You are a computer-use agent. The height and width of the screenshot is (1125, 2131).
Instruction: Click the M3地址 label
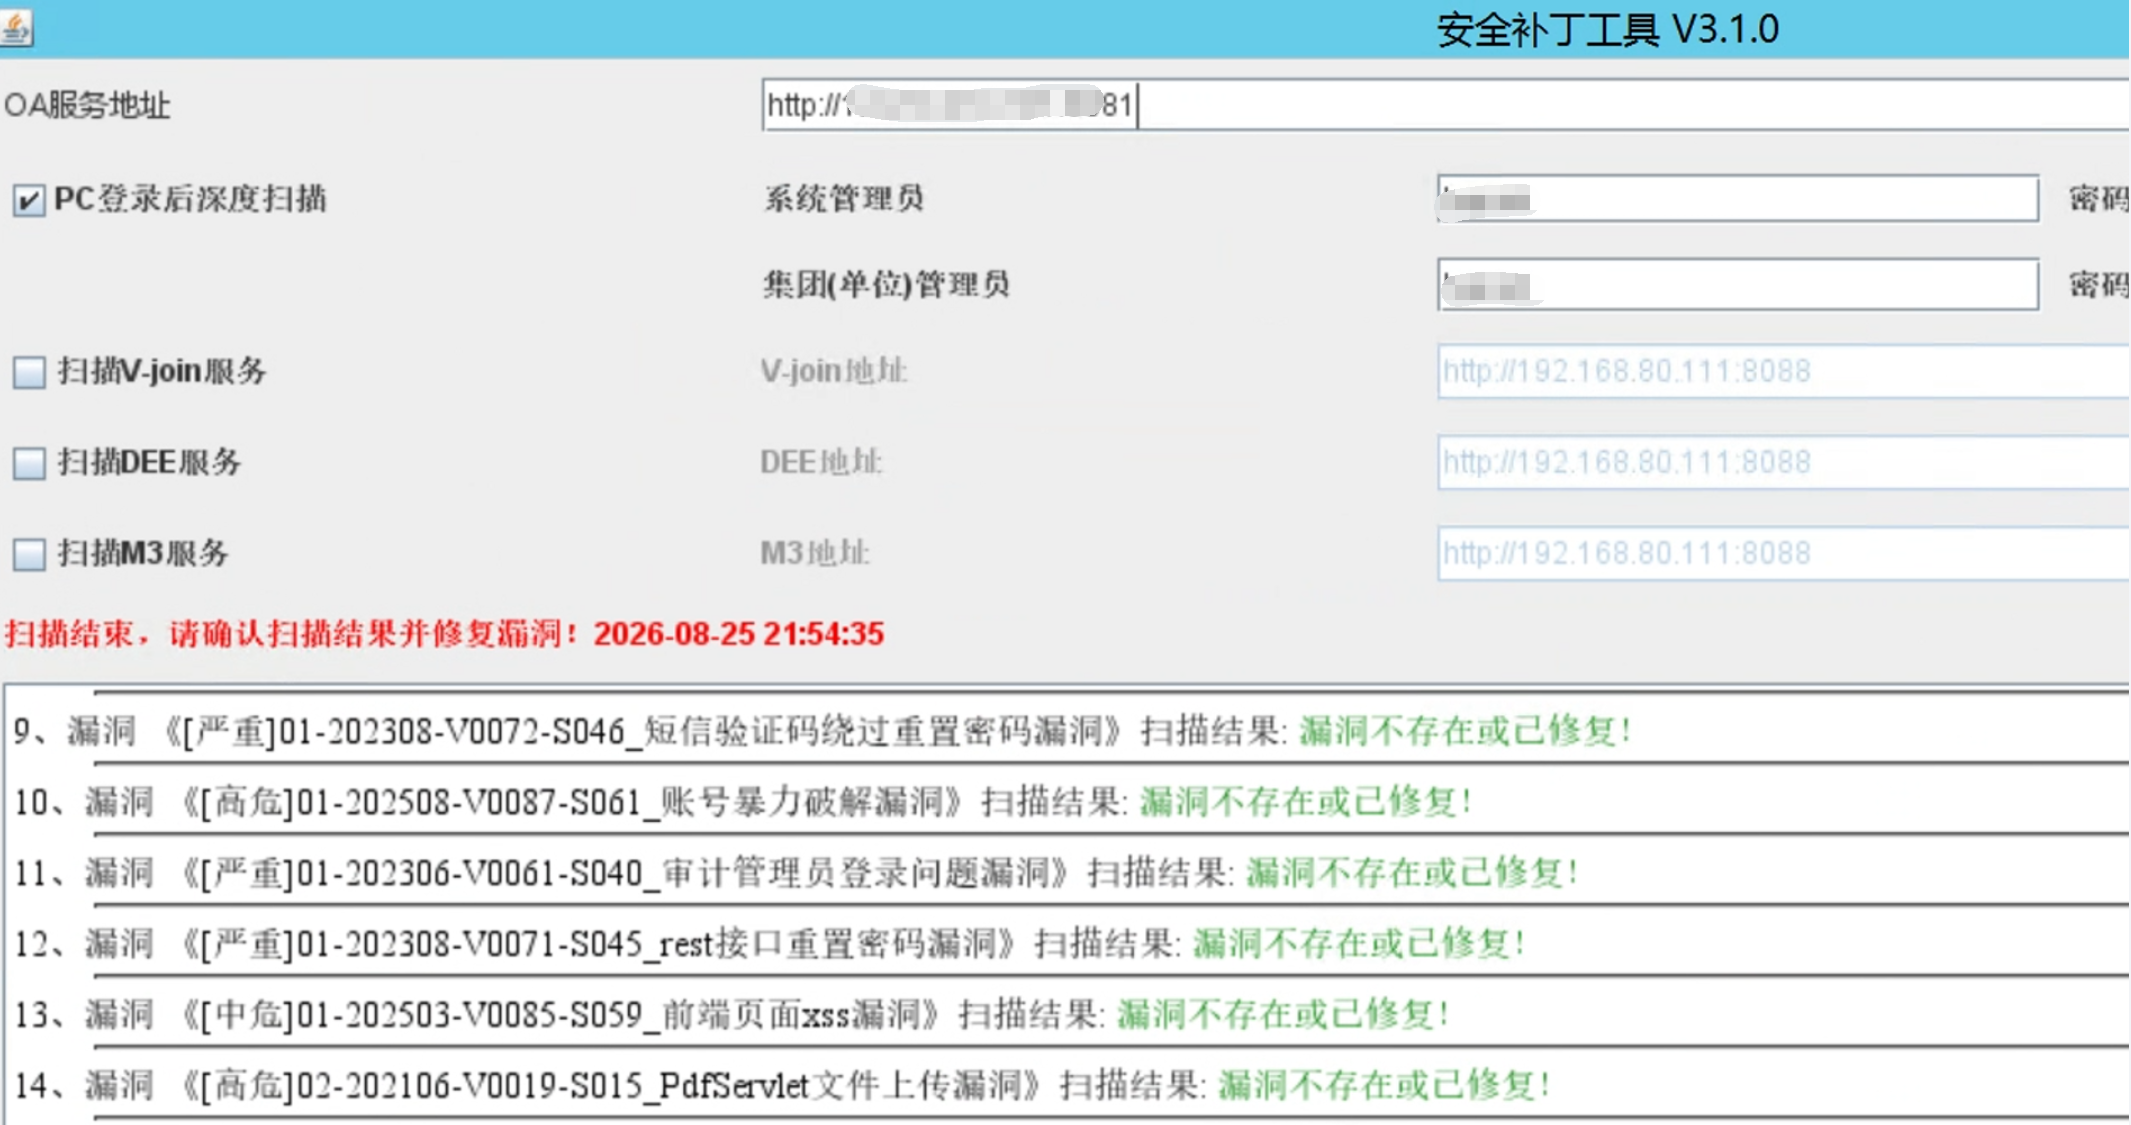pos(815,553)
